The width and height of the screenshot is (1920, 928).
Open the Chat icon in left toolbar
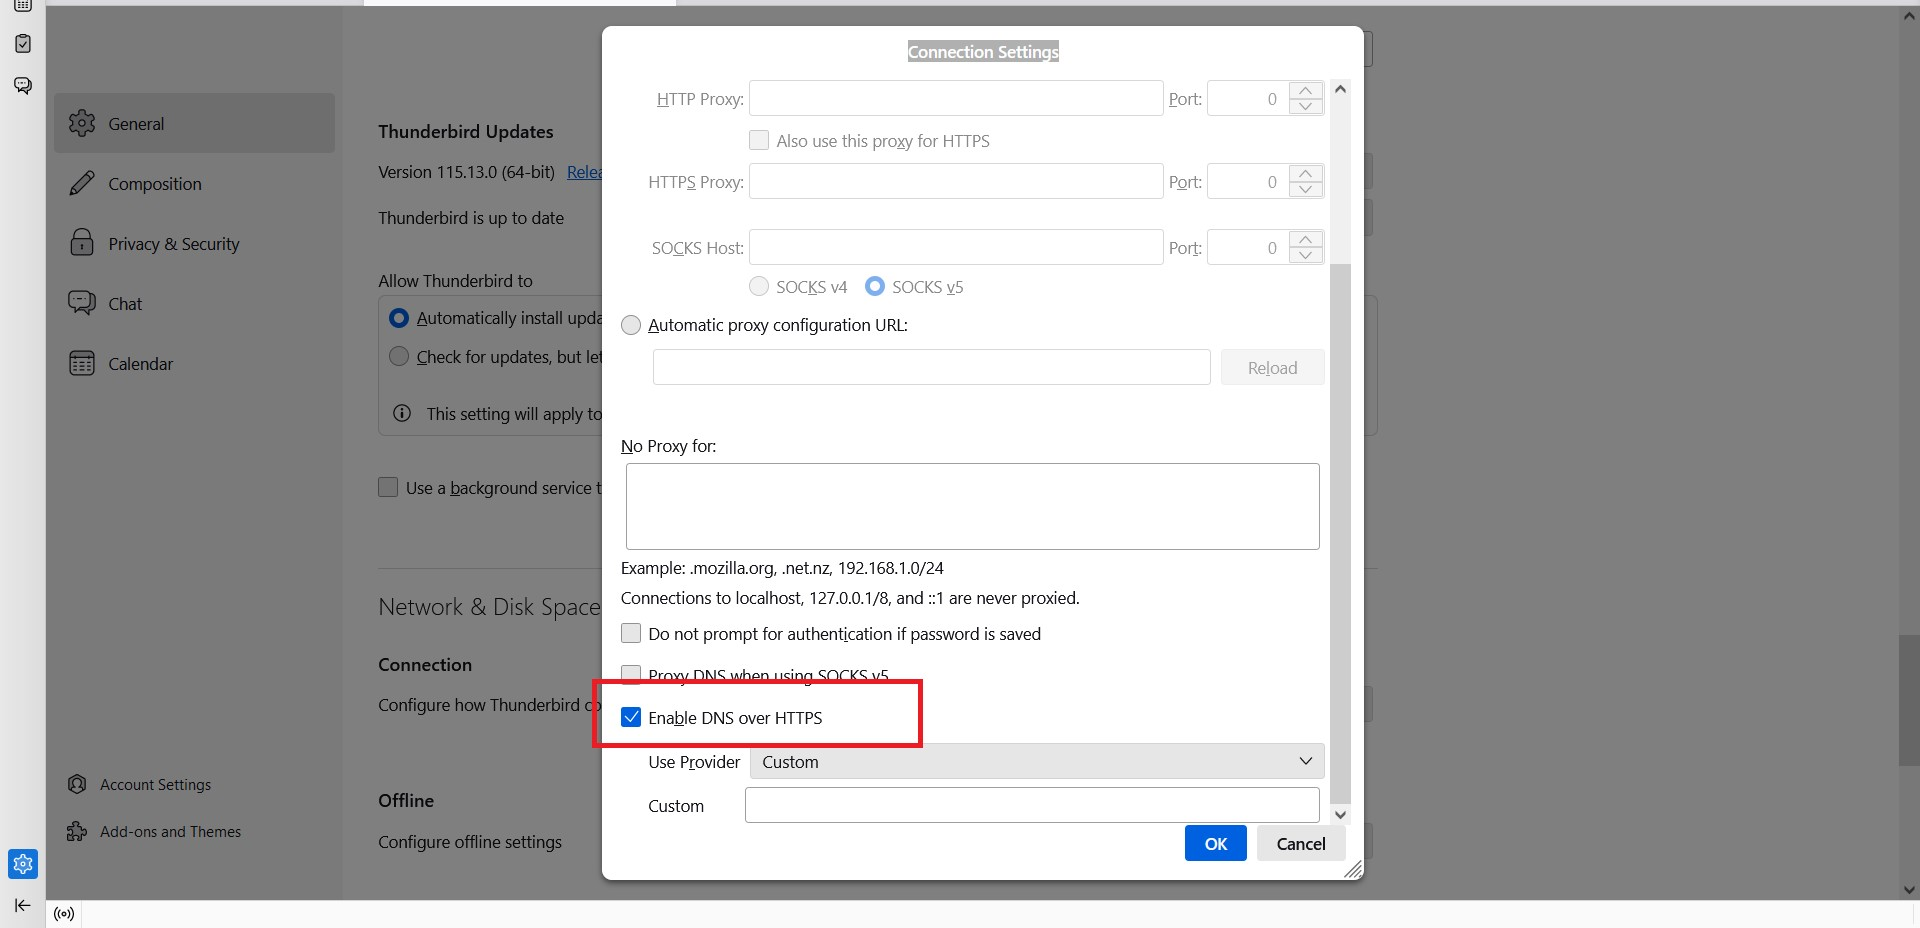pos(23,85)
